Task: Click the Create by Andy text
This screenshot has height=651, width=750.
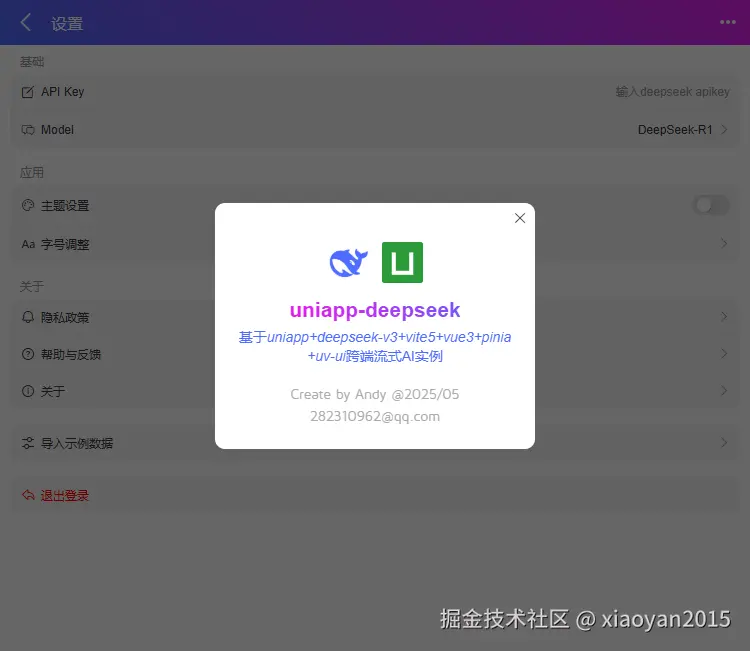Action: (375, 394)
